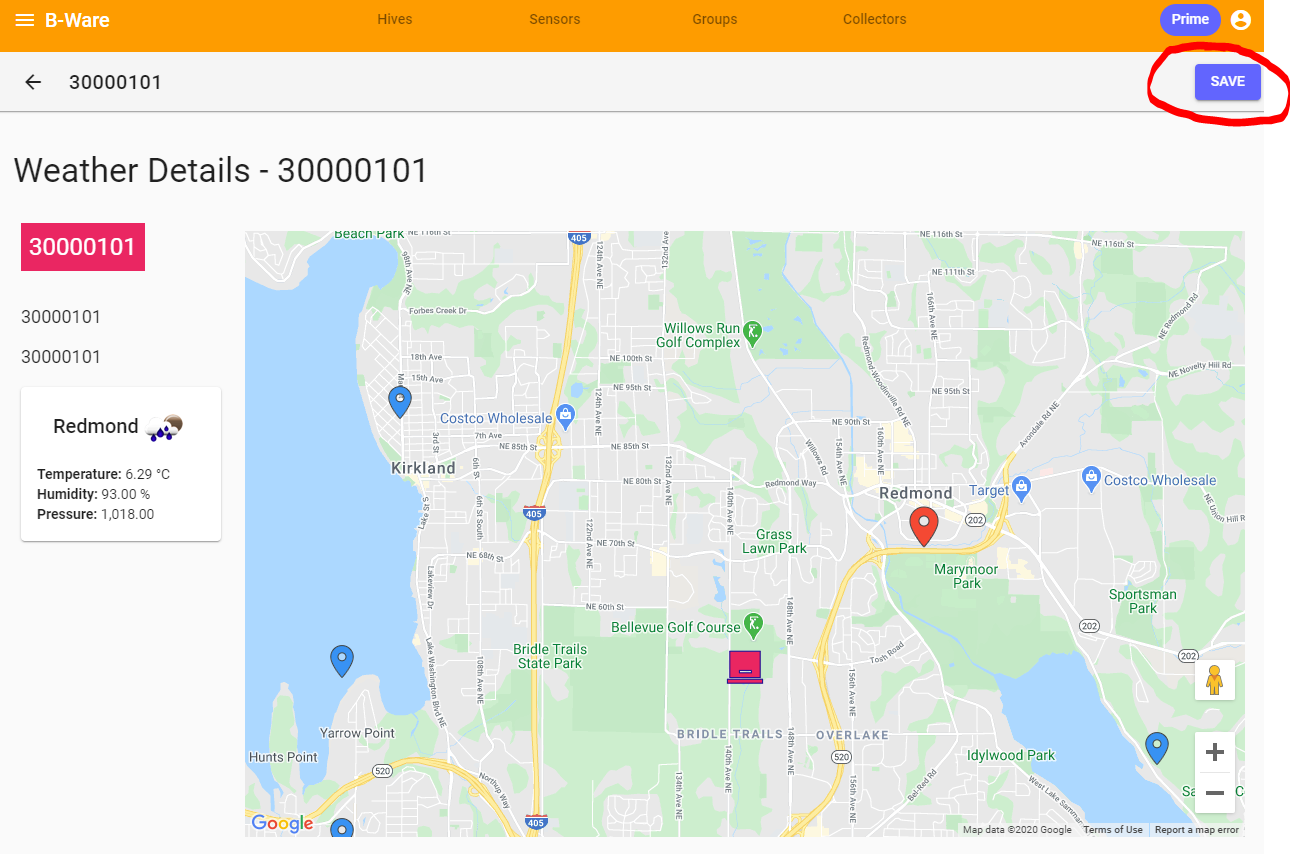Open the user account profile icon
The image size is (1290, 854).
[x=1241, y=20]
